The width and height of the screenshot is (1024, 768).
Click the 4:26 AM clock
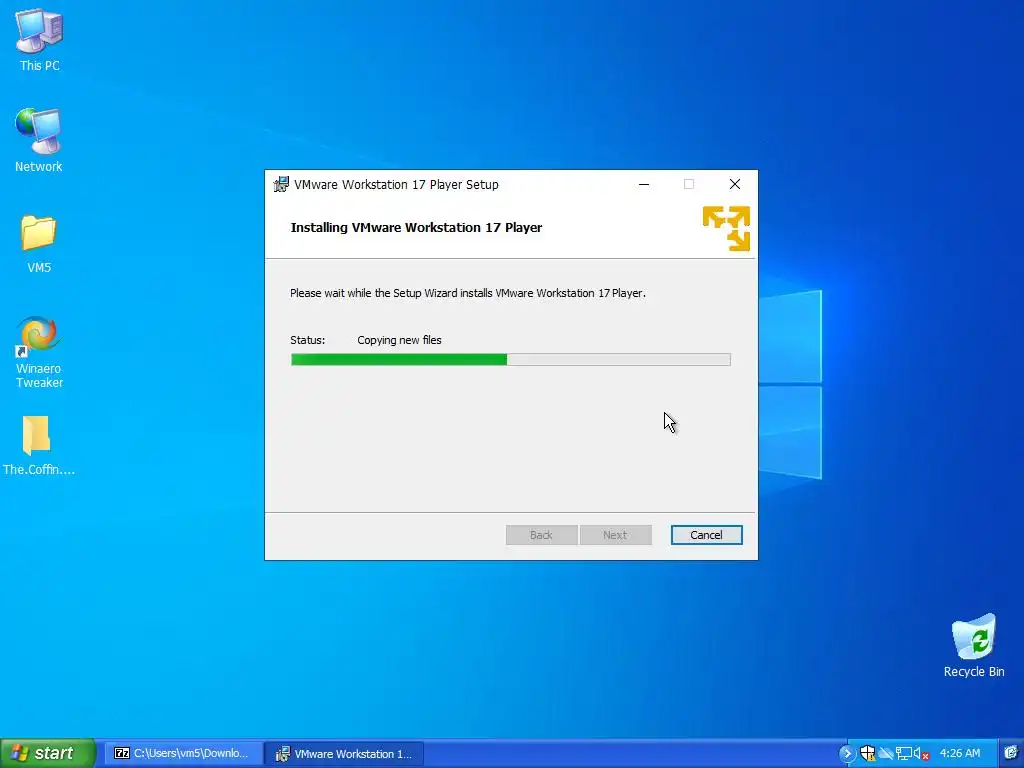coord(959,754)
